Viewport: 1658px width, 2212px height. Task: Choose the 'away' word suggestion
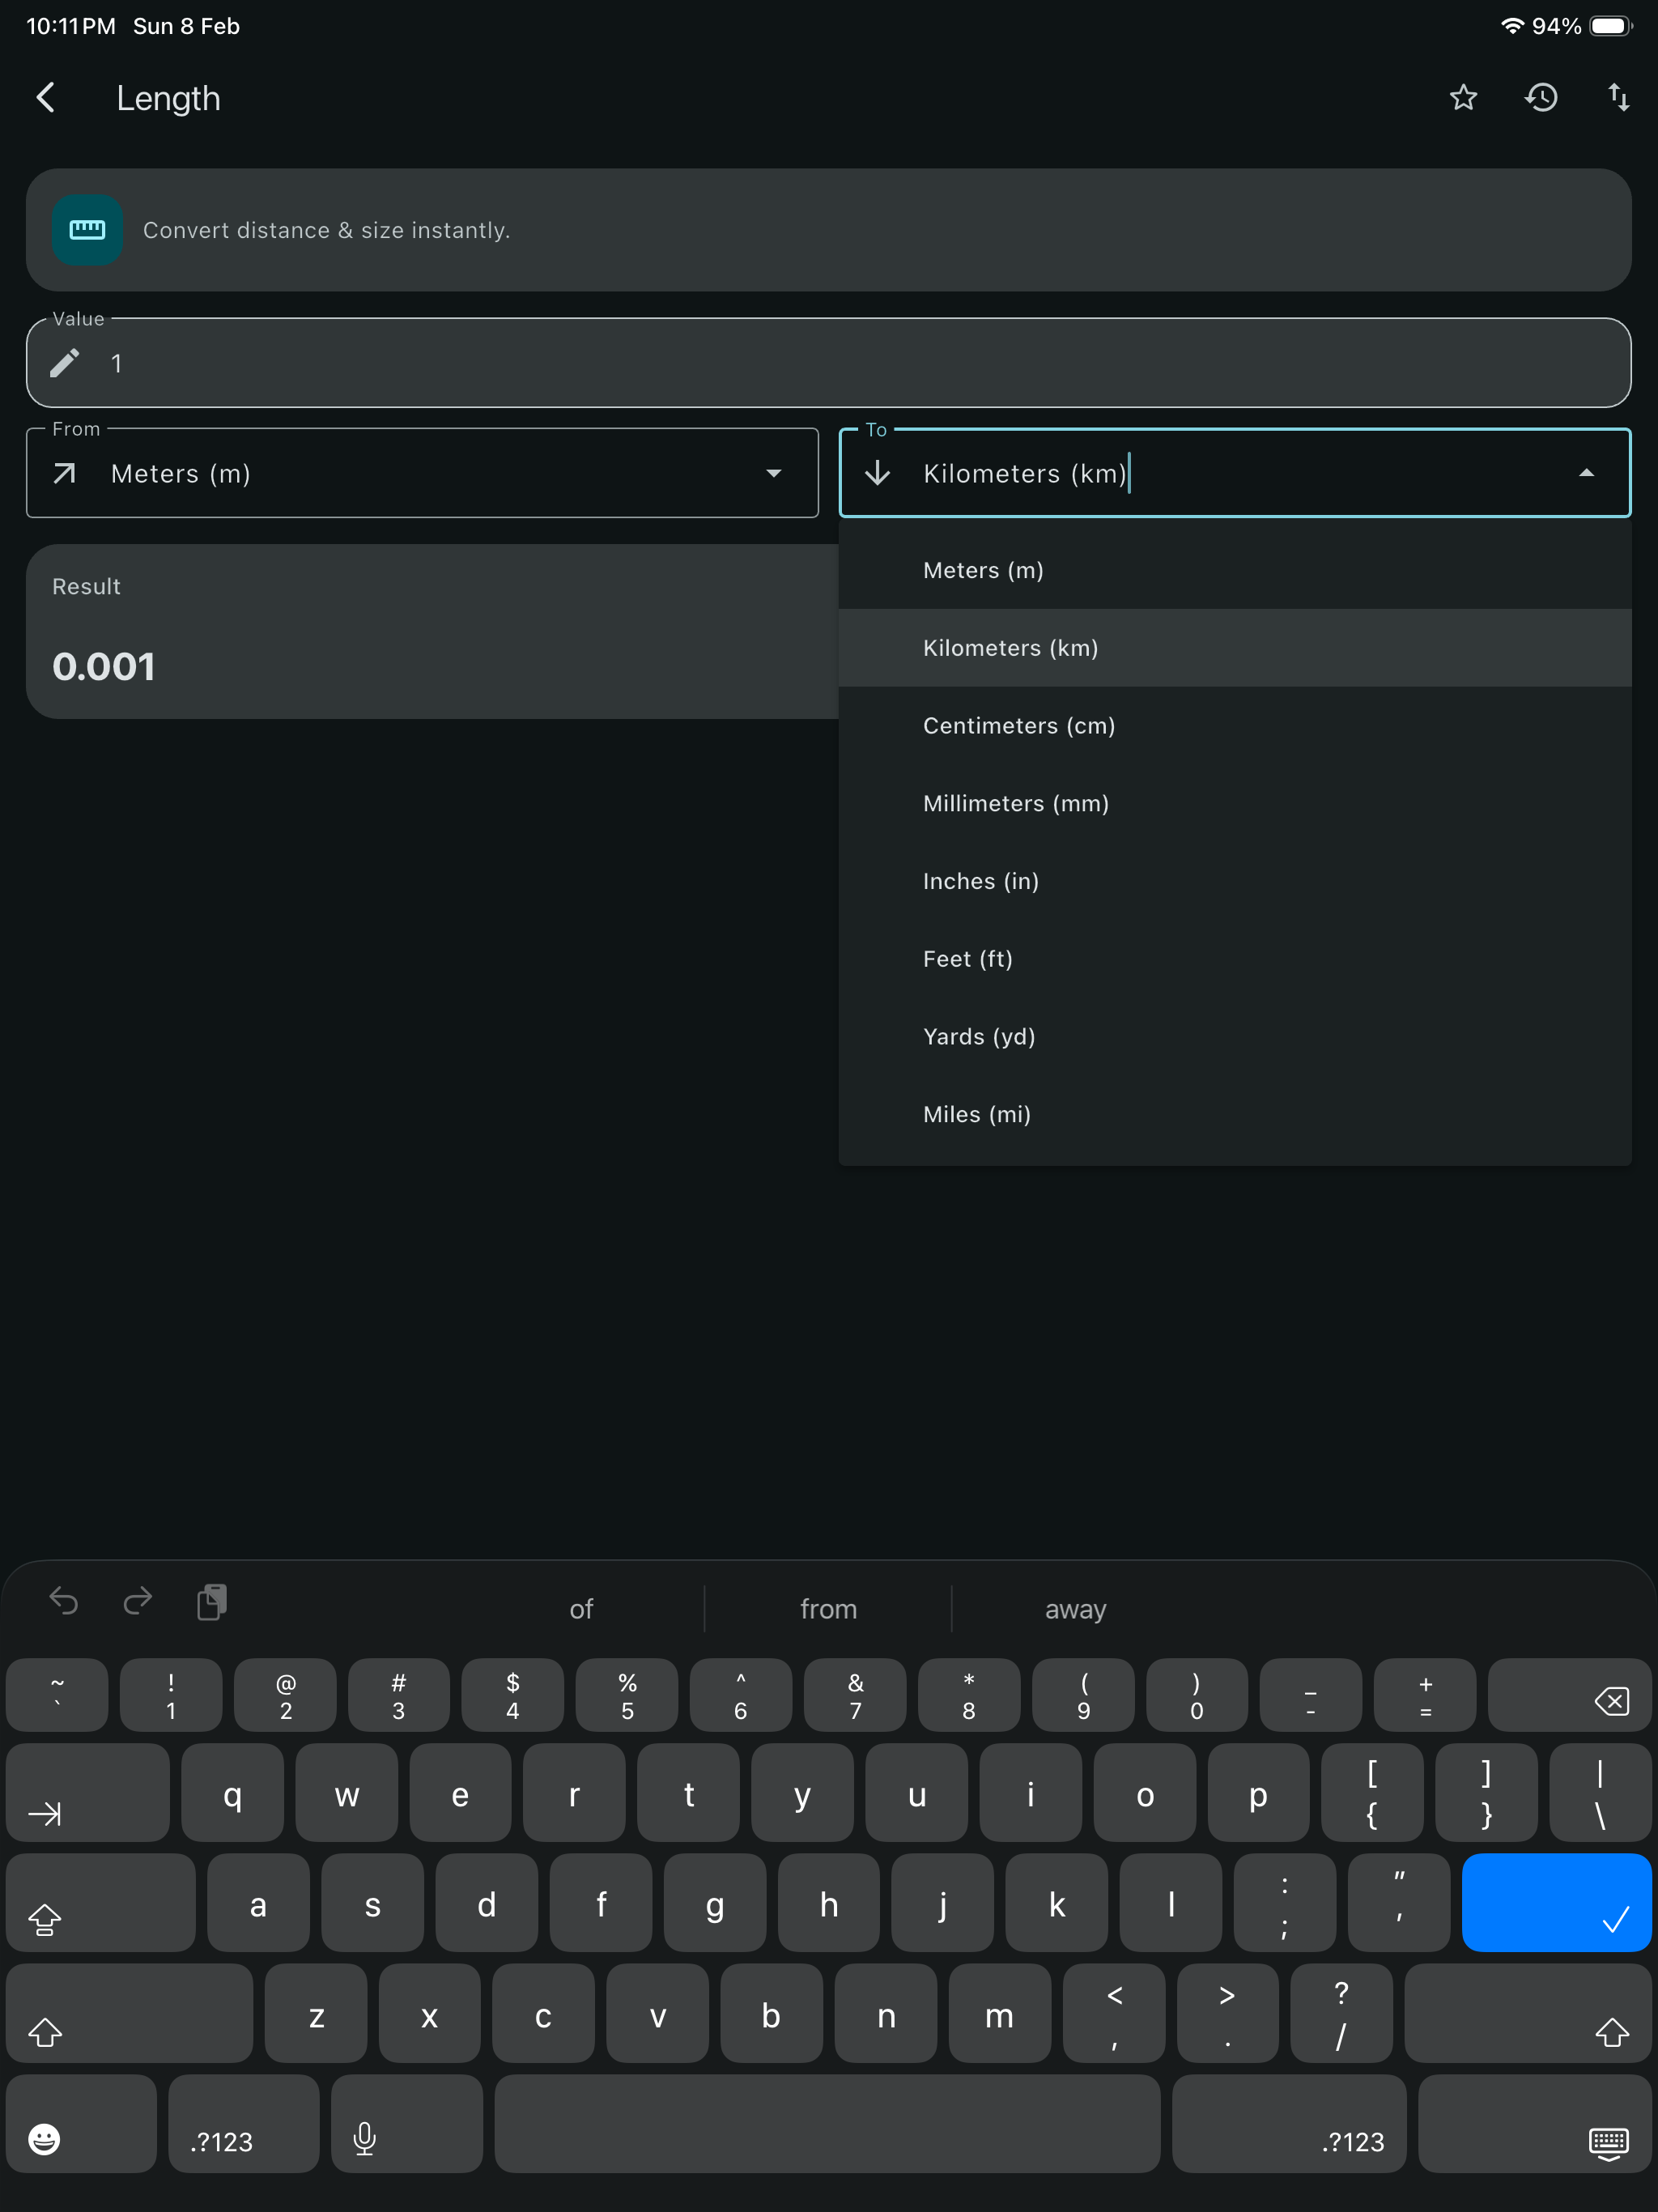click(x=1075, y=1609)
